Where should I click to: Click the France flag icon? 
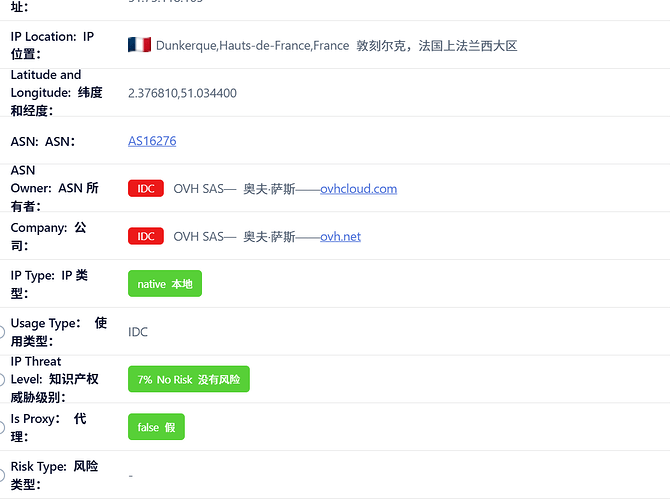click(139, 45)
